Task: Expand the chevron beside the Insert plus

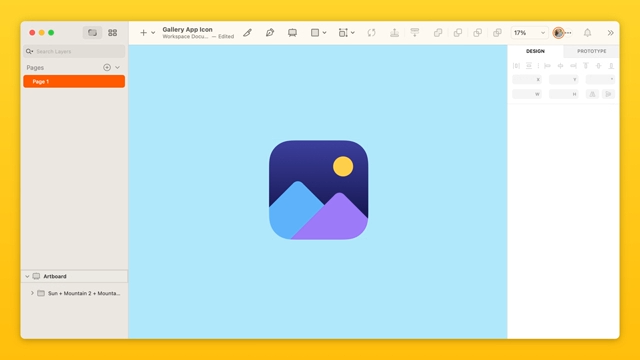Action: pyautogui.click(x=153, y=33)
